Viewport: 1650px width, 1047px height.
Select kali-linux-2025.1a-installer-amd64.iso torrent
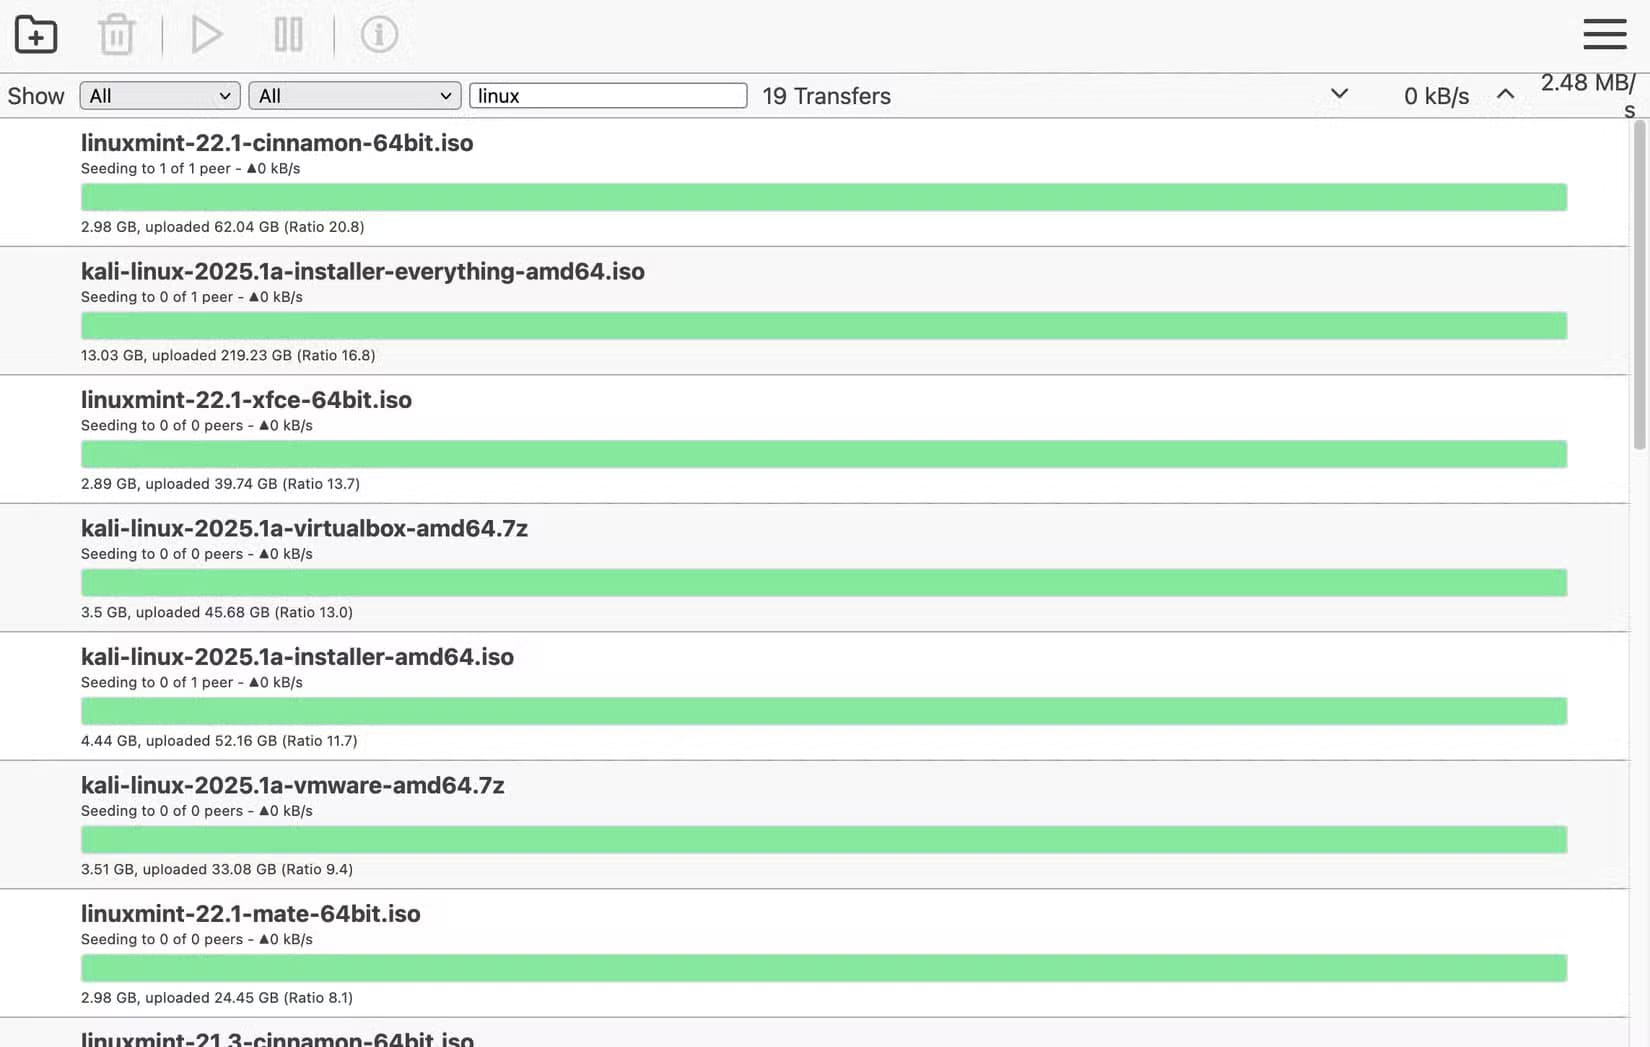pyautogui.click(x=814, y=697)
